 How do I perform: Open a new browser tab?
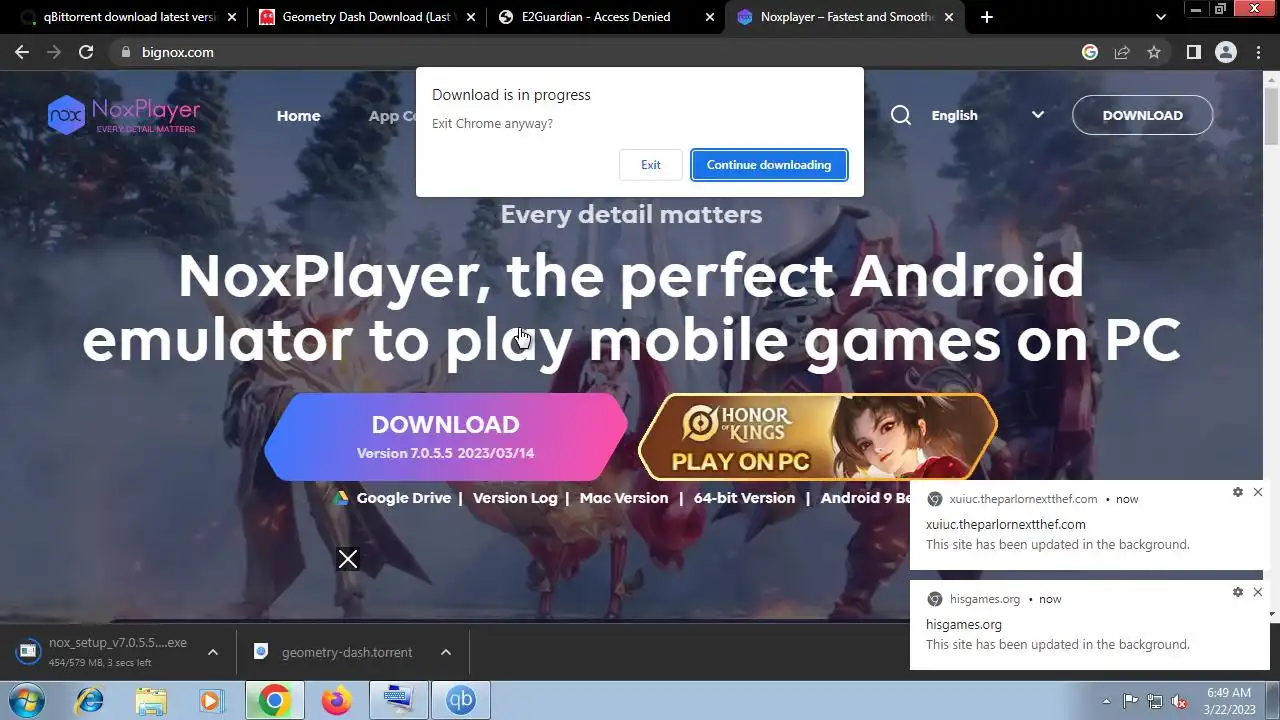point(987,17)
